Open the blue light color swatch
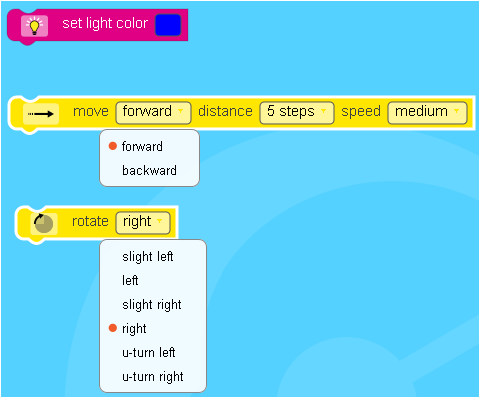Image resolution: width=479 pixels, height=397 pixels. [x=168, y=25]
